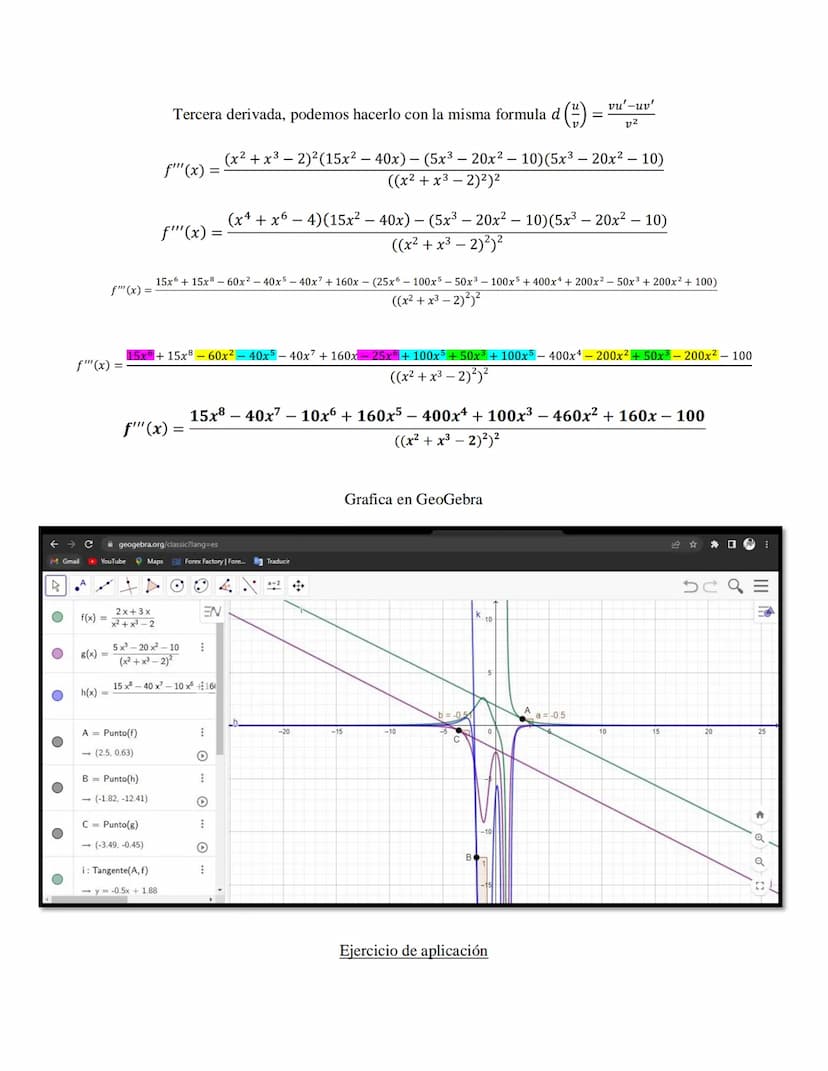
Task: Click the Algebra panel horizontal scrollbar
Action: point(89,900)
